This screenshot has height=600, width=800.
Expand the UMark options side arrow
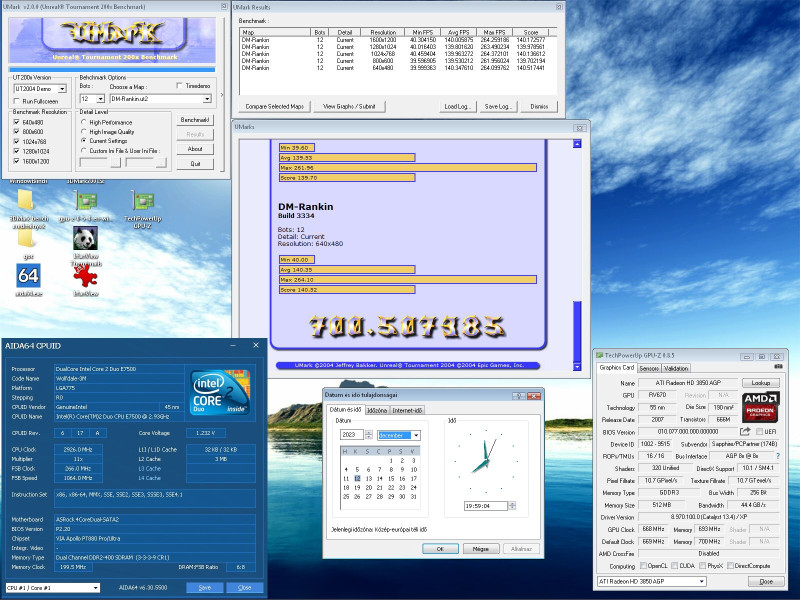pyautogui.click(x=221, y=95)
